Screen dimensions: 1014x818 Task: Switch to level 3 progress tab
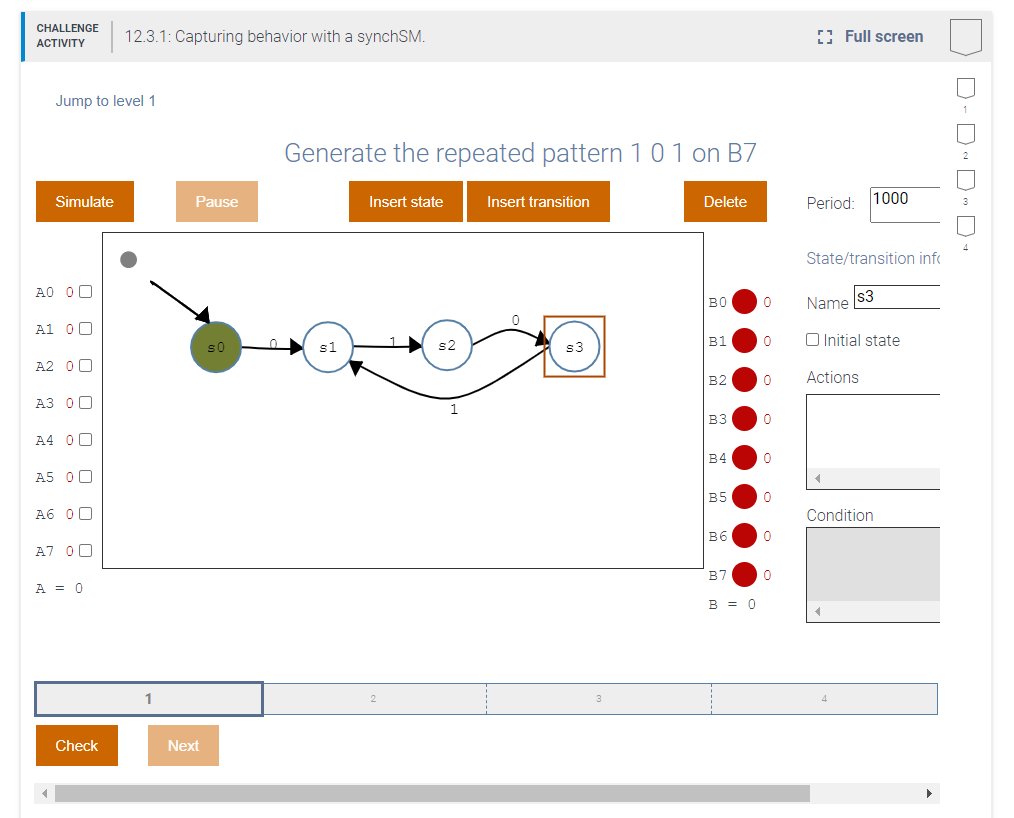click(599, 699)
